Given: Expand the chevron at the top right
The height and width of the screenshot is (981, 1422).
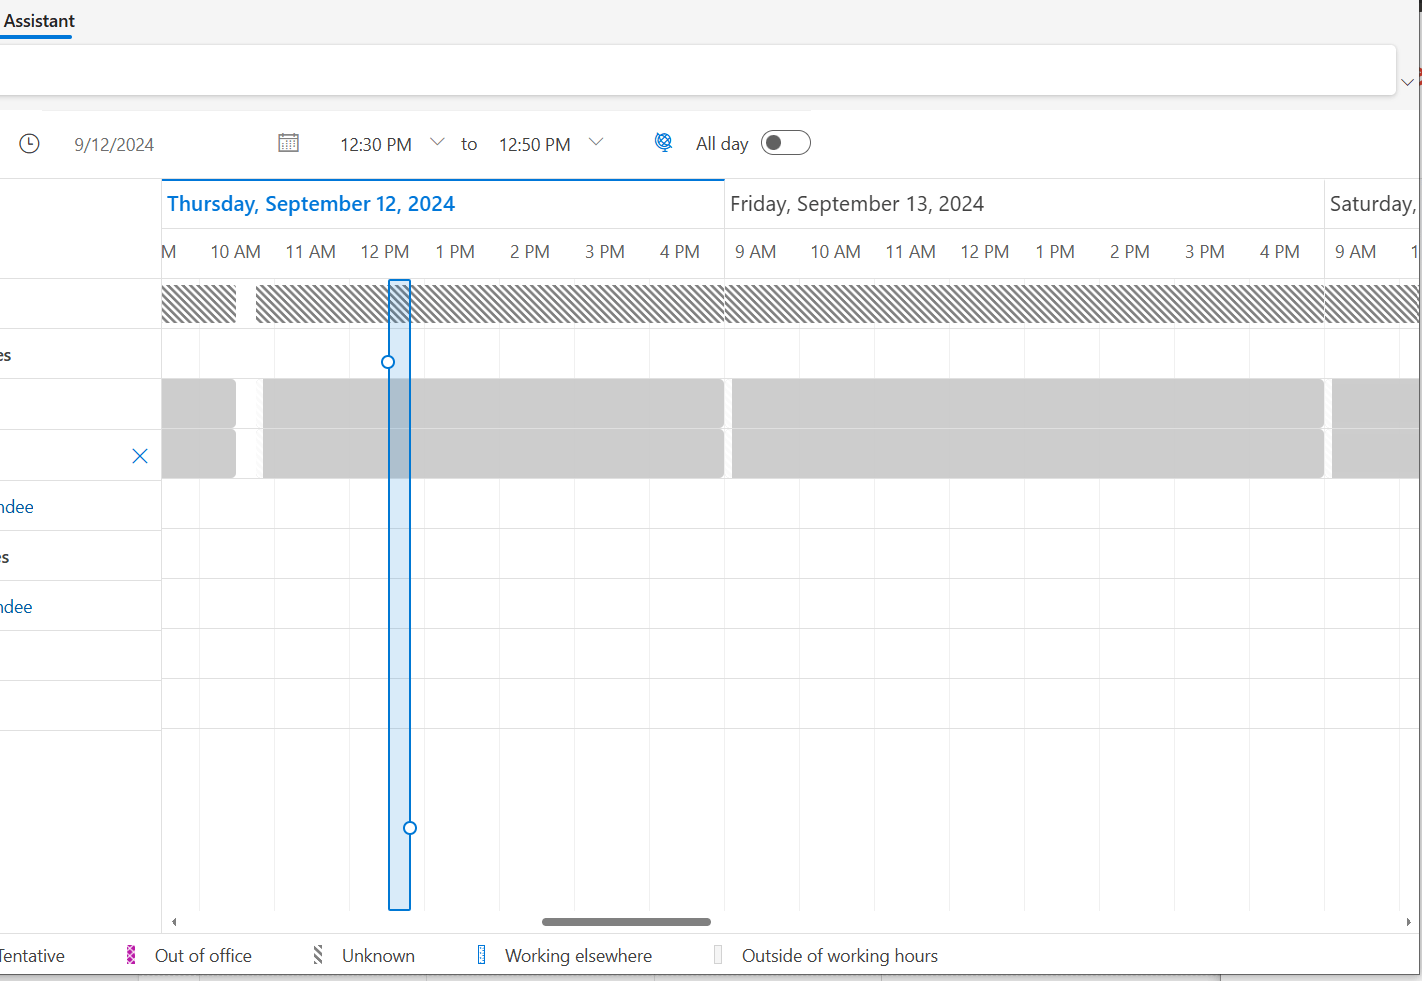Looking at the screenshot, I should point(1407,82).
